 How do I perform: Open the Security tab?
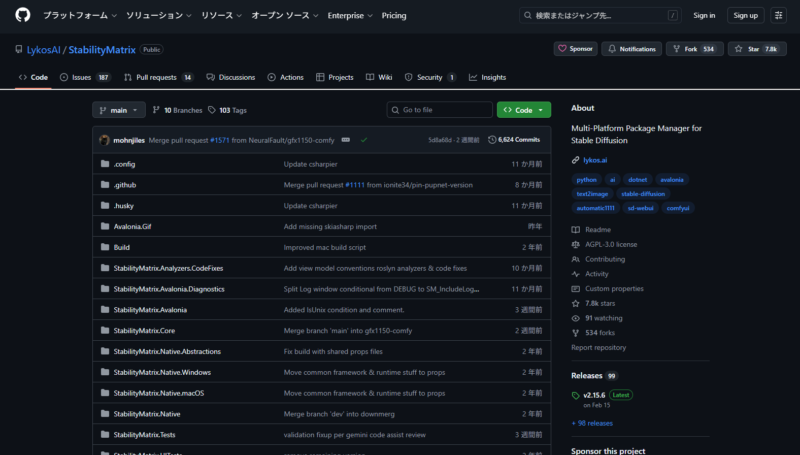coord(430,77)
